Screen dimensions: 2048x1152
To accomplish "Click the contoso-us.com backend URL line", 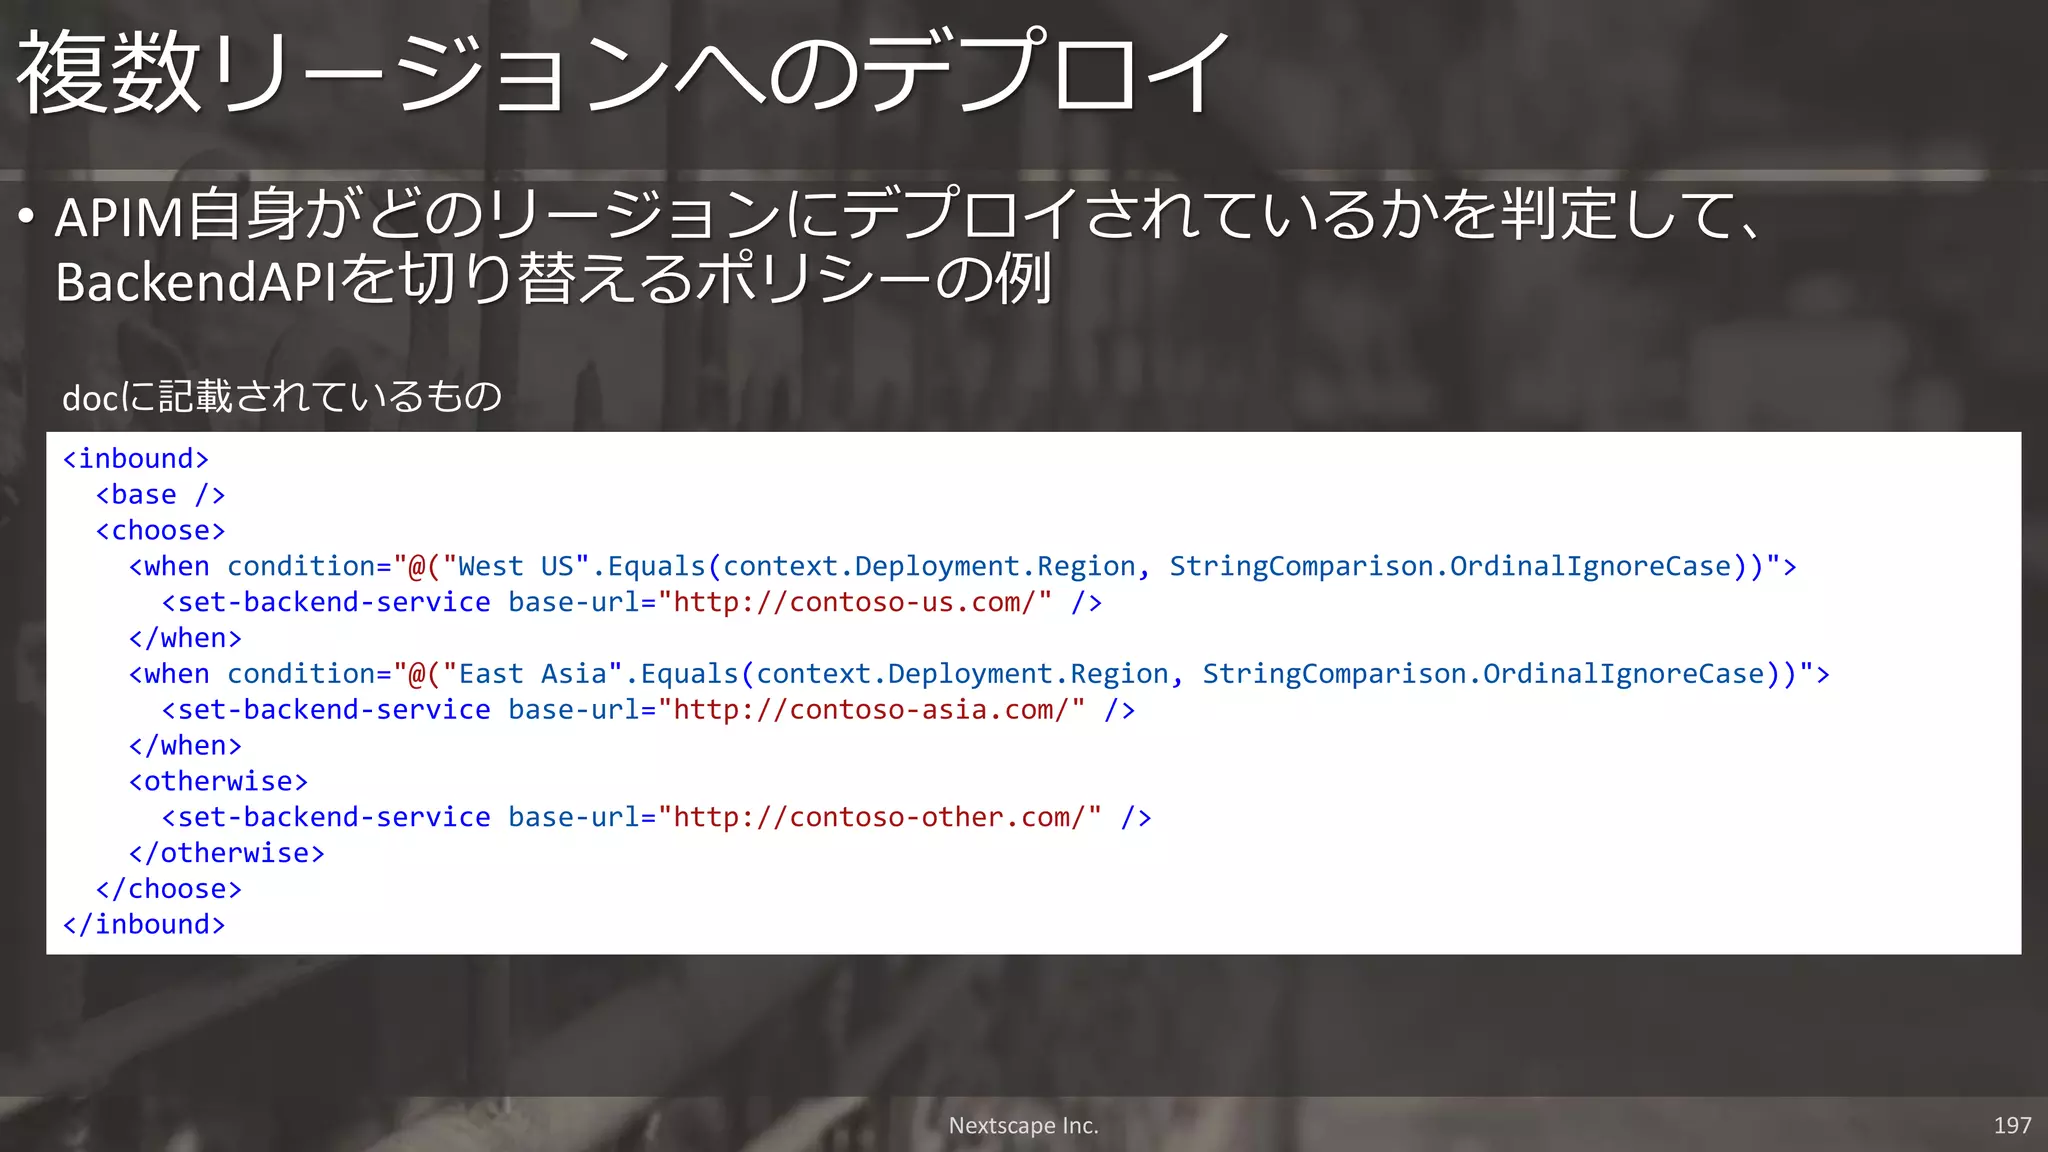I will coord(631,603).
